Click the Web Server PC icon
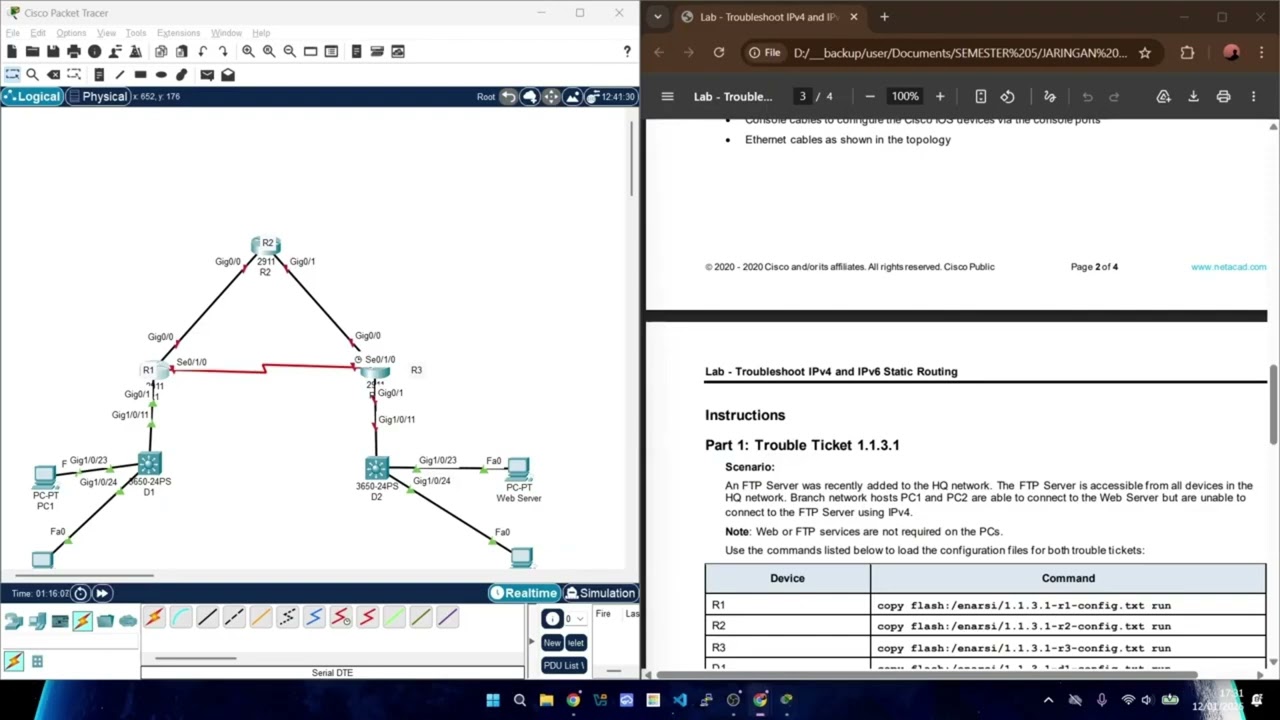 518,469
